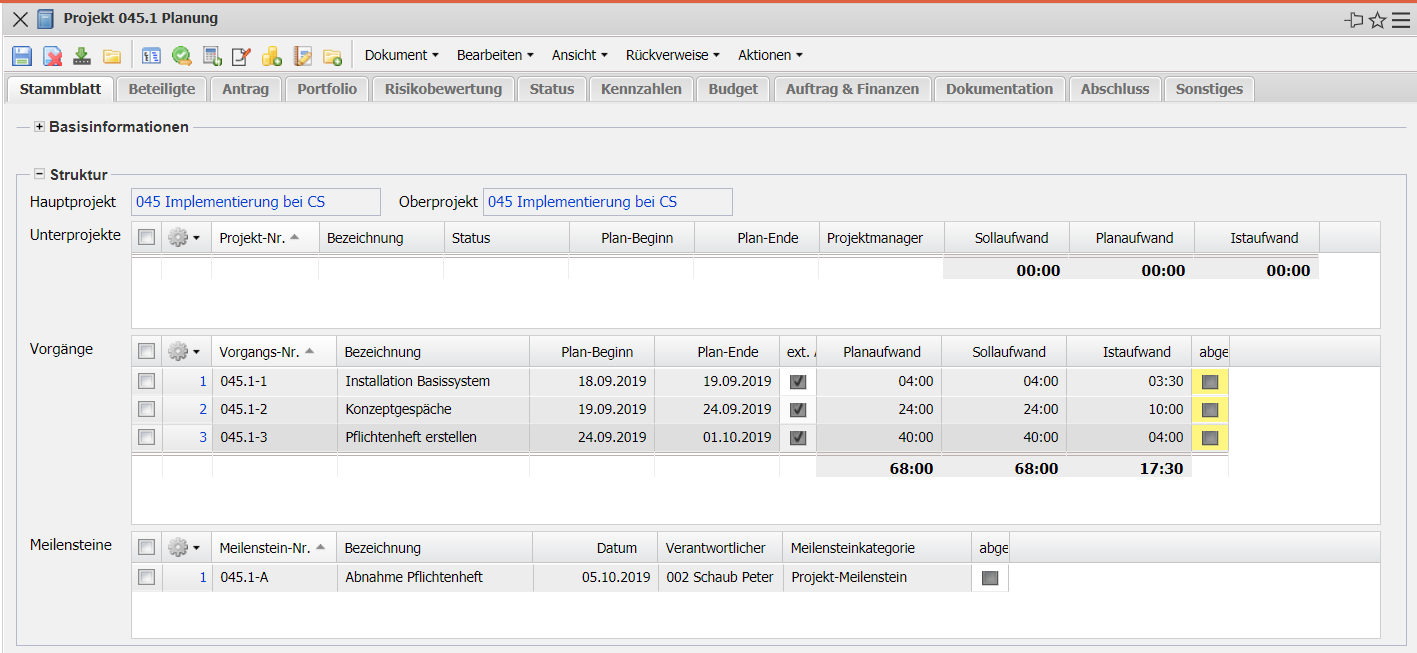Click the document with red X icon
The width and height of the screenshot is (1417, 653).
coord(52,56)
